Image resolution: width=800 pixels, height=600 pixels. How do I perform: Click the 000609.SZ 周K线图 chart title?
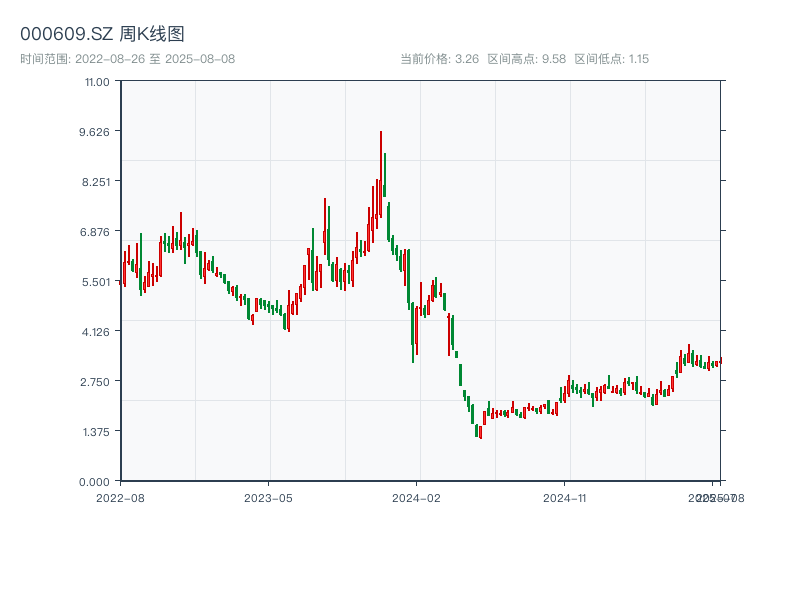pyautogui.click(x=102, y=34)
